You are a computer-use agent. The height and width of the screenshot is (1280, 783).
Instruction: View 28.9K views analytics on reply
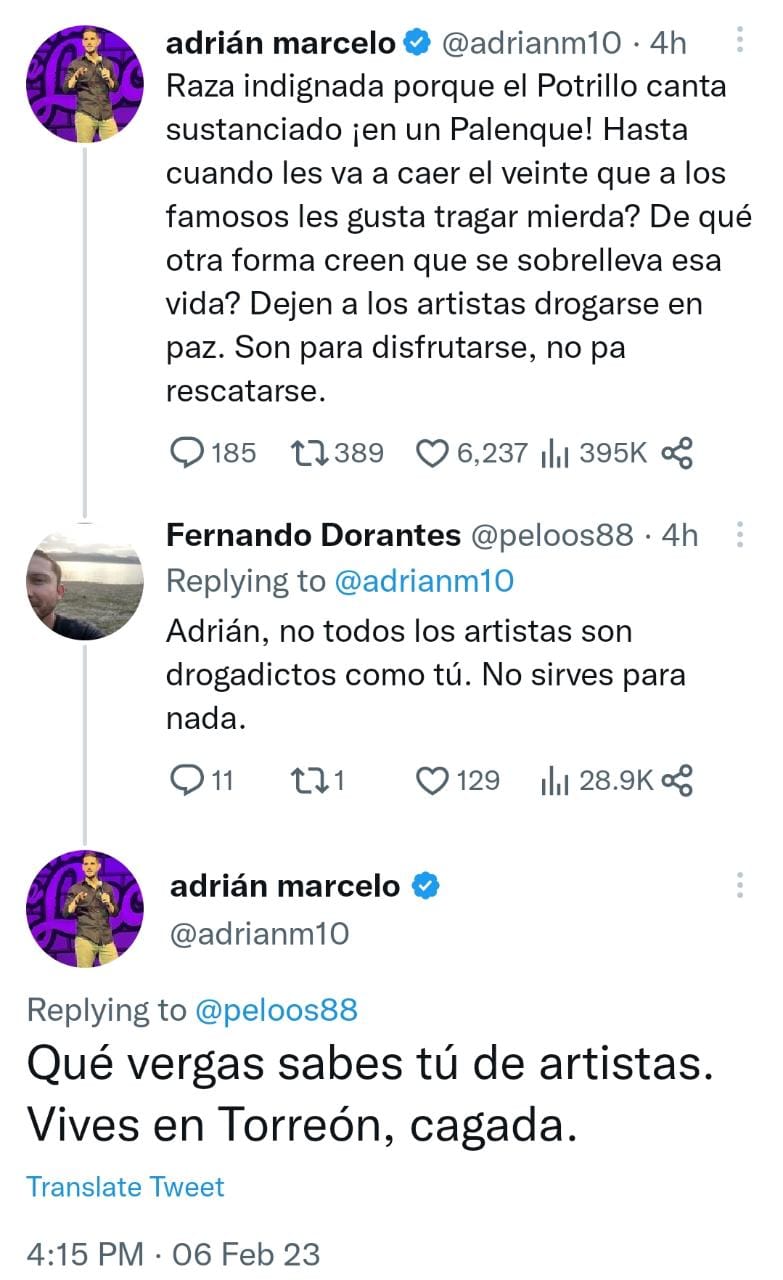pyautogui.click(x=553, y=780)
